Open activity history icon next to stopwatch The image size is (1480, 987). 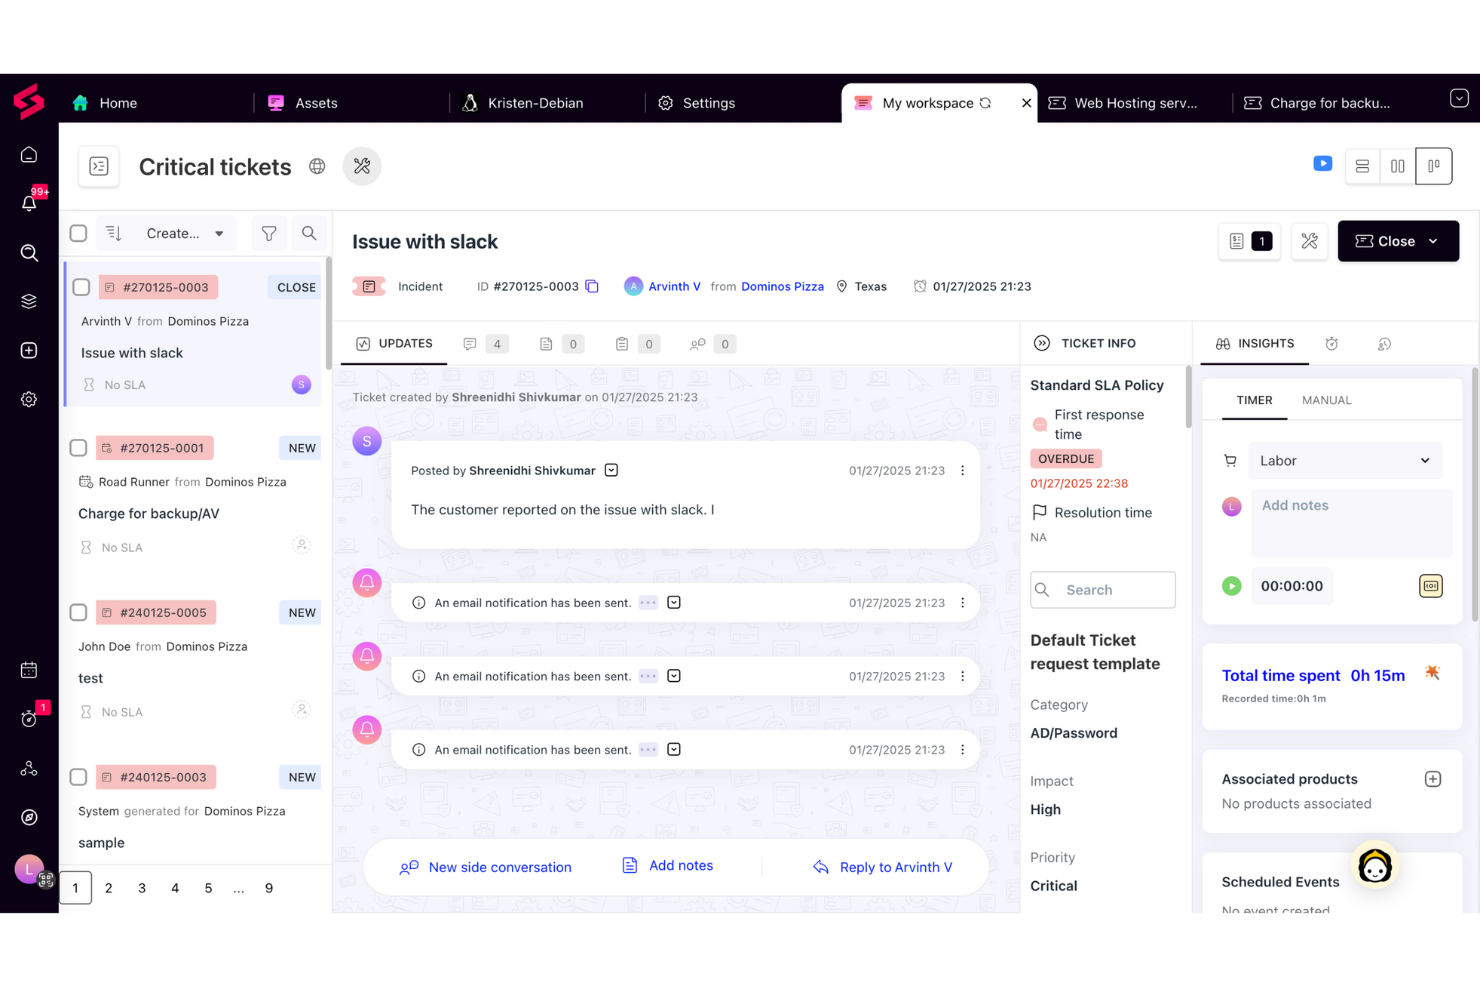pos(1384,343)
